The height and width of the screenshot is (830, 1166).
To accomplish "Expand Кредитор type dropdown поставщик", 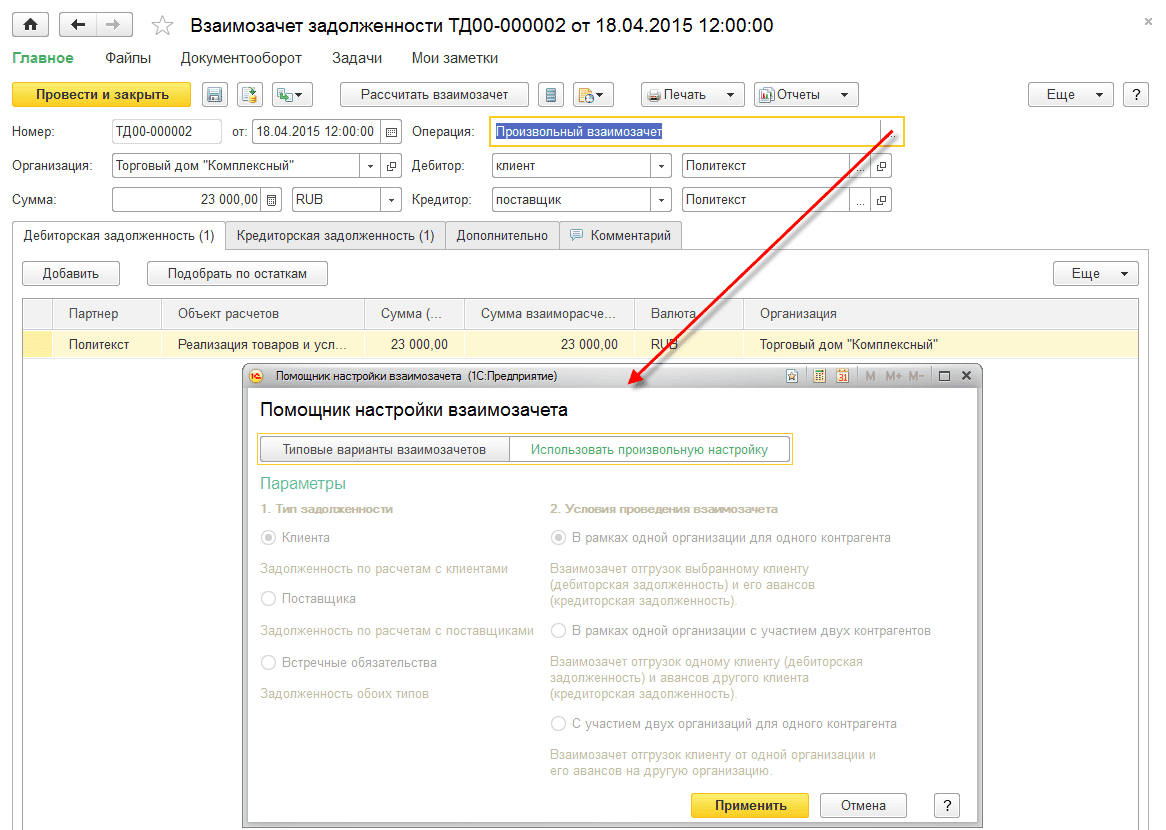I will pos(661,199).
